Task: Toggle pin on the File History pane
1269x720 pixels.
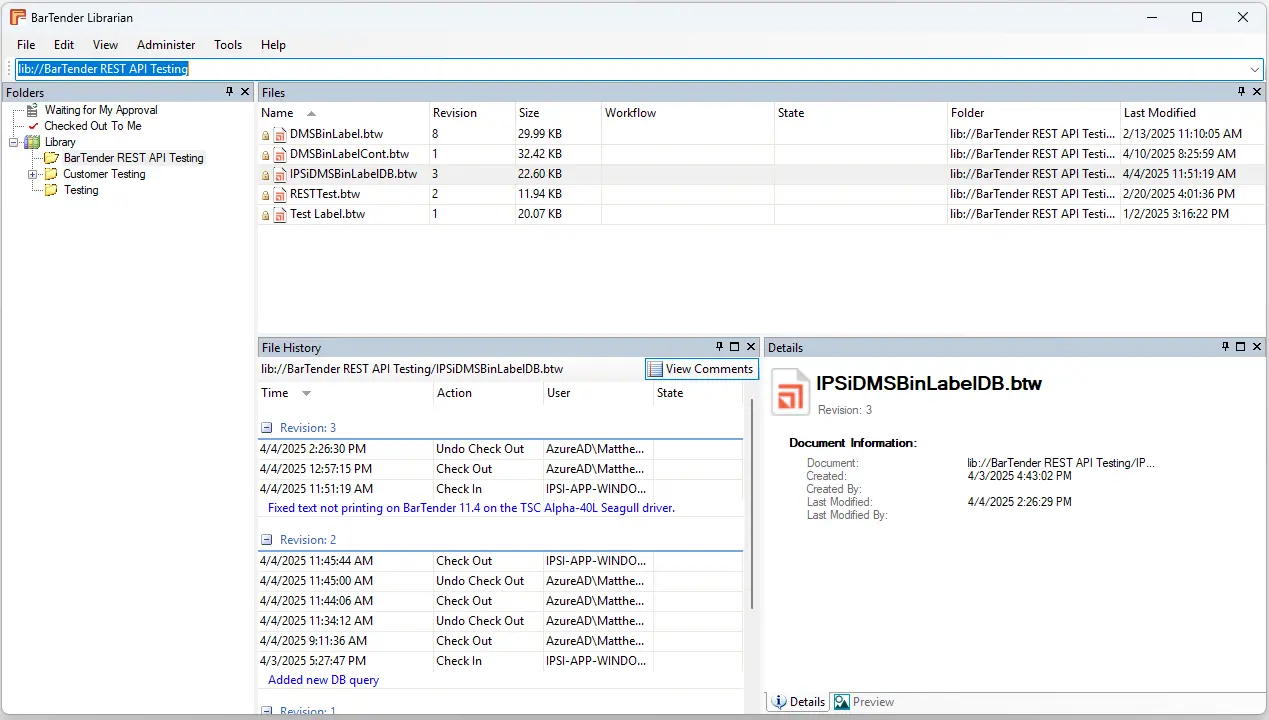Action: pyautogui.click(x=719, y=347)
